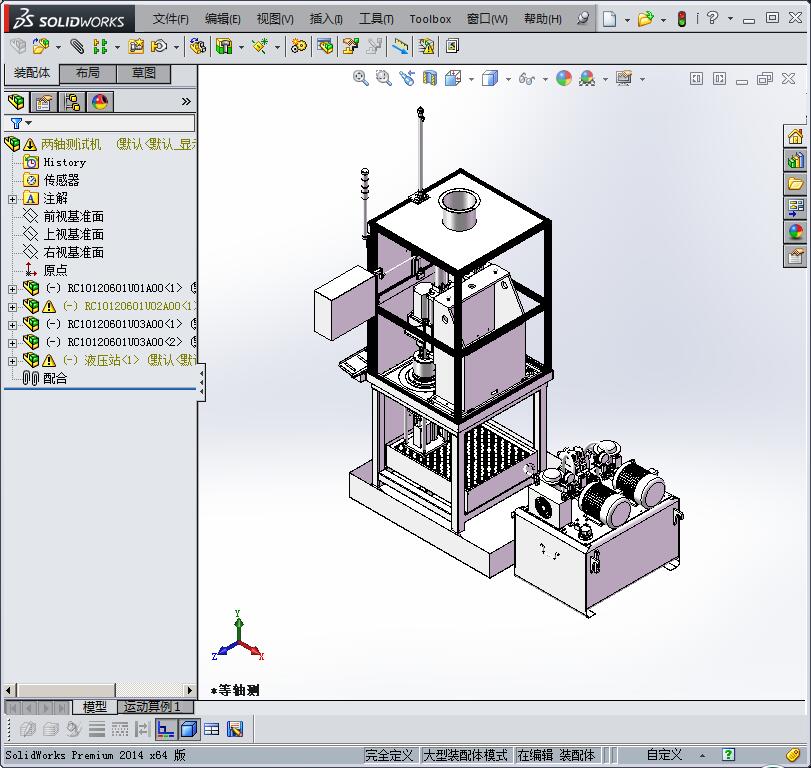
Task: Expand the 注解 annotations tree node
Action: (x=12, y=199)
